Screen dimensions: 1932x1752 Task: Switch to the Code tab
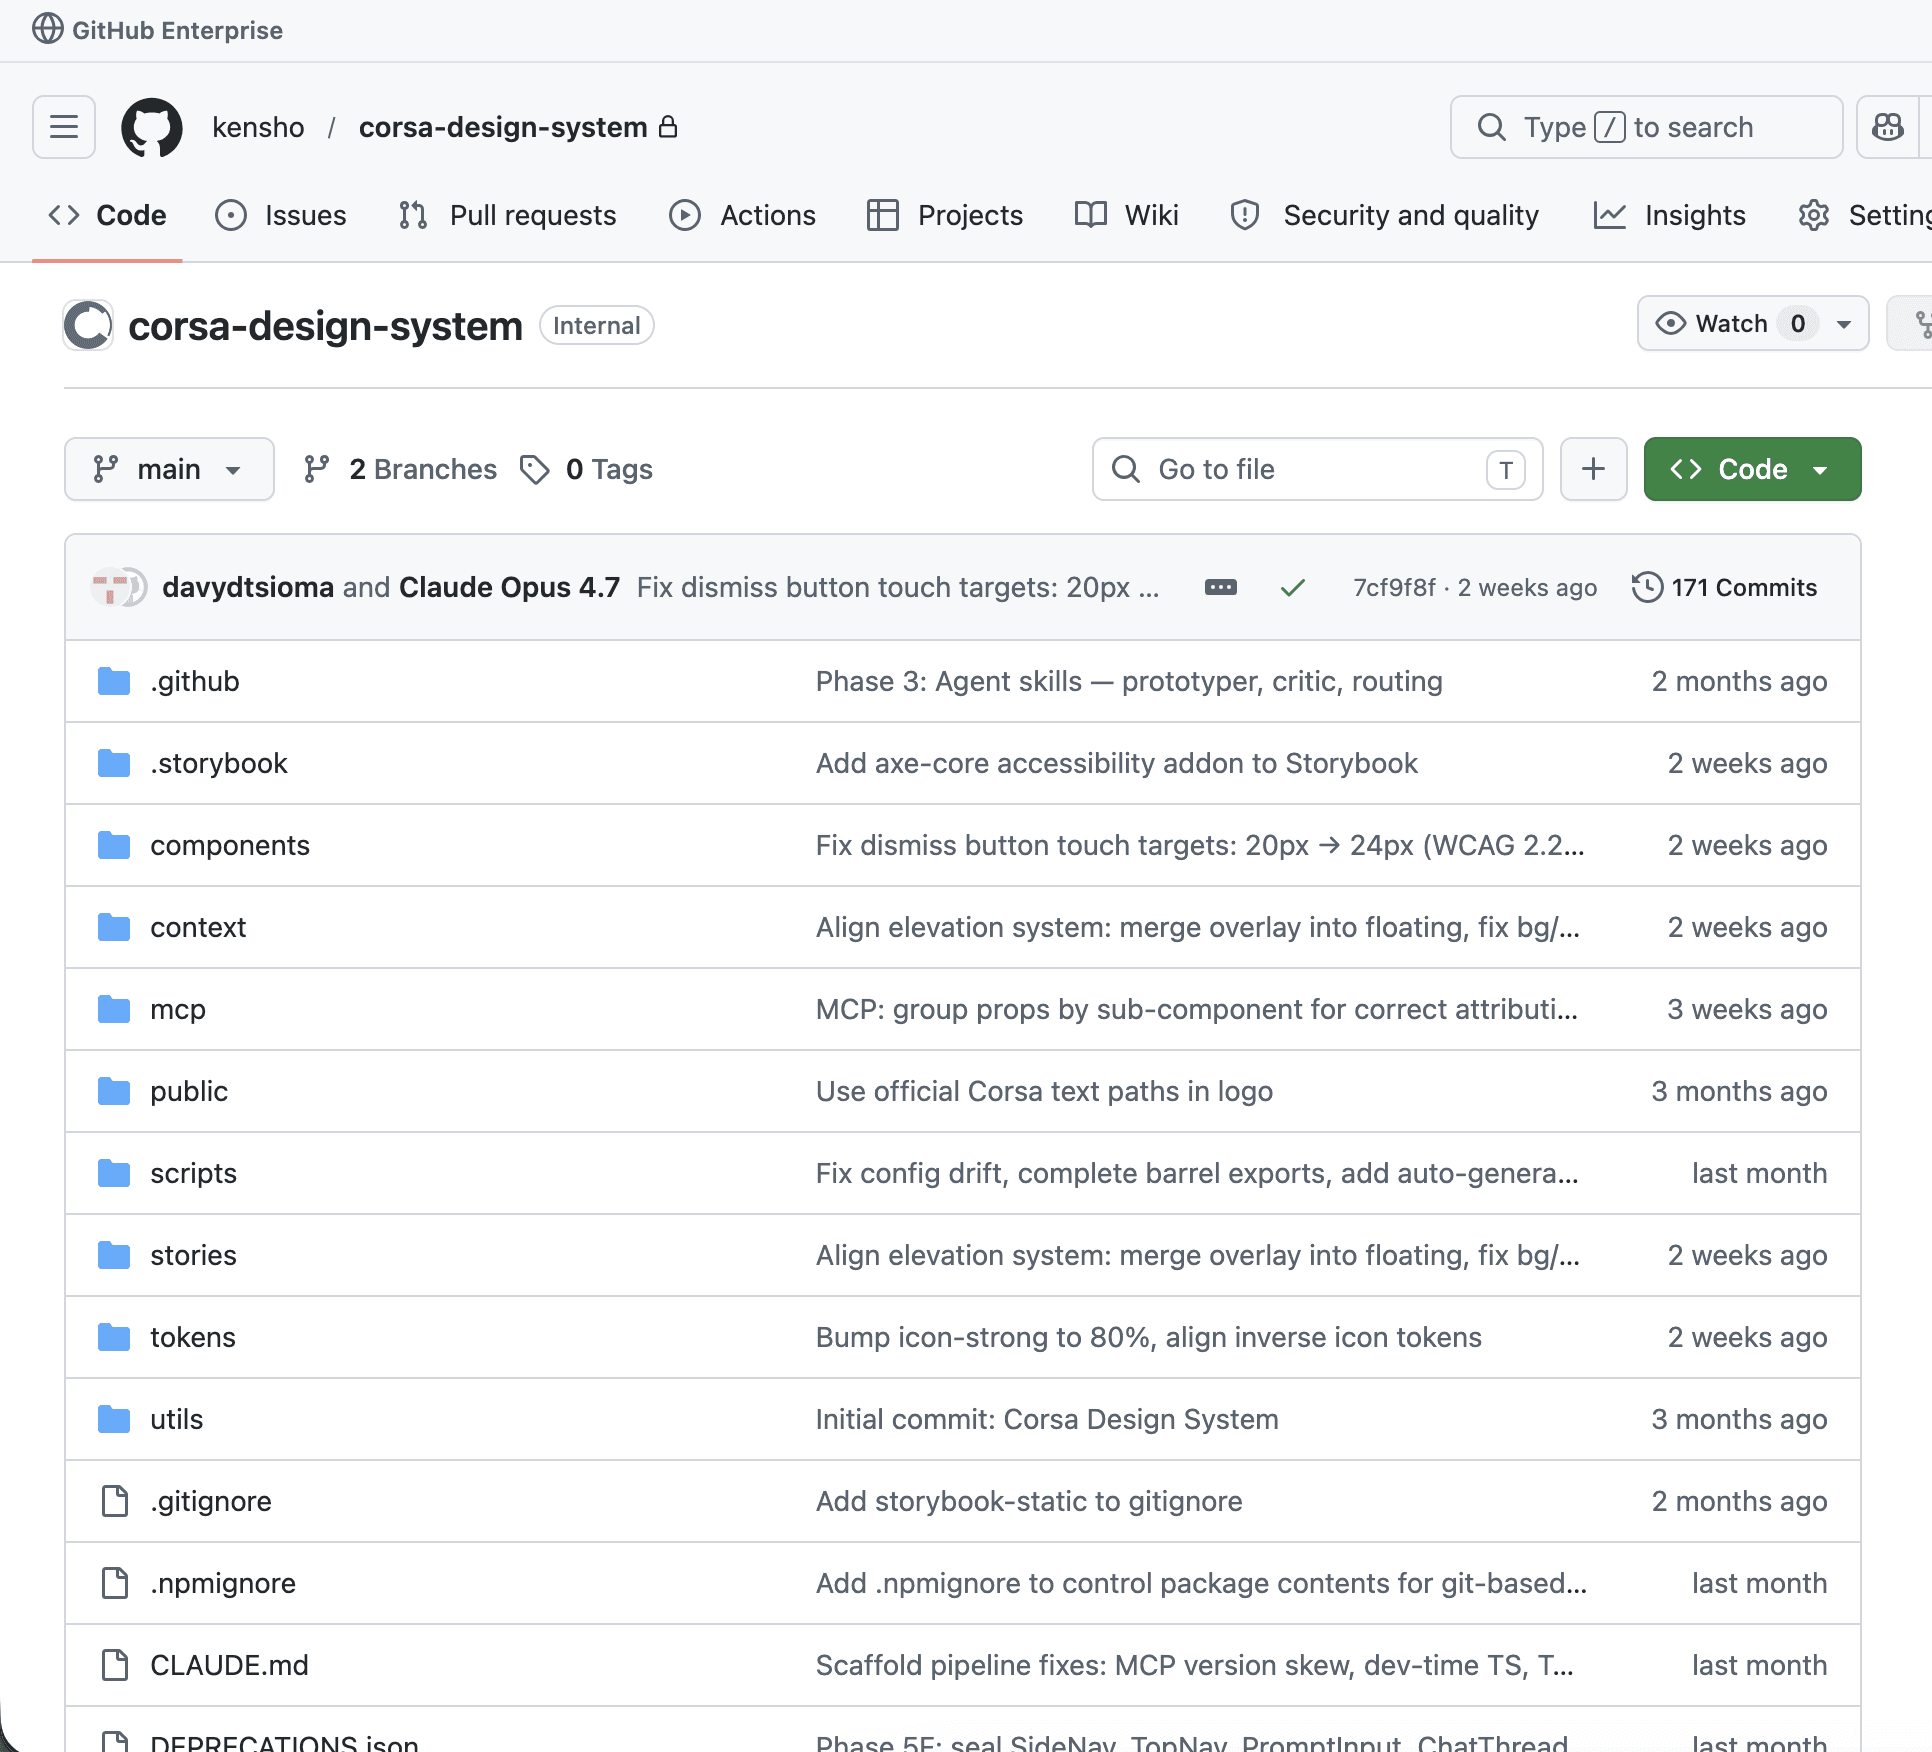[107, 215]
